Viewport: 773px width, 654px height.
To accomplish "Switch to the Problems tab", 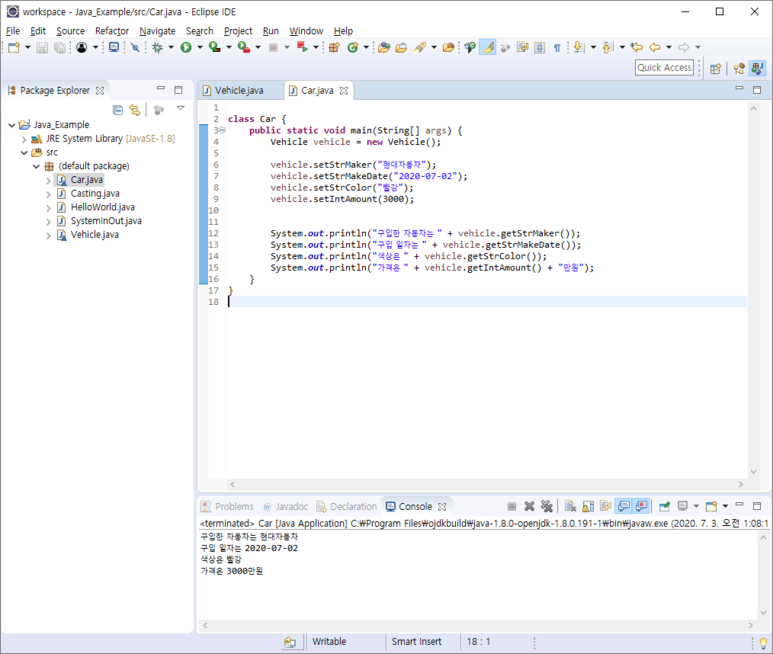I will click(228, 507).
